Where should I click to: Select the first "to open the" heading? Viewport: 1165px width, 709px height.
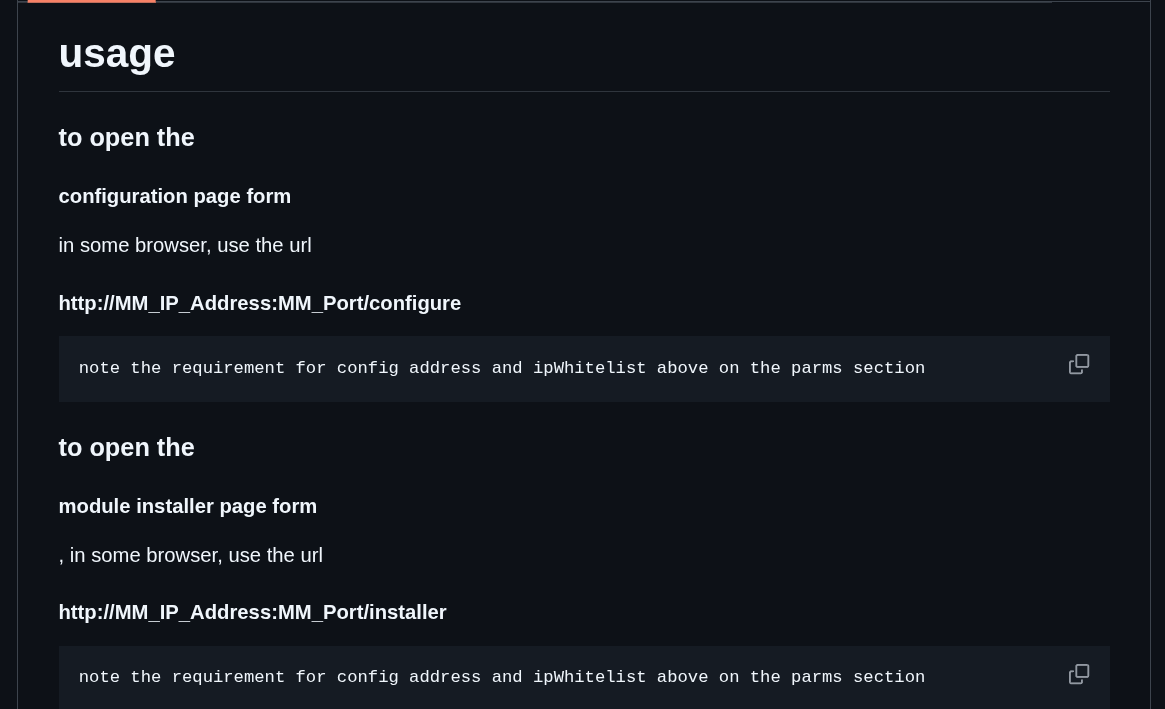(126, 138)
